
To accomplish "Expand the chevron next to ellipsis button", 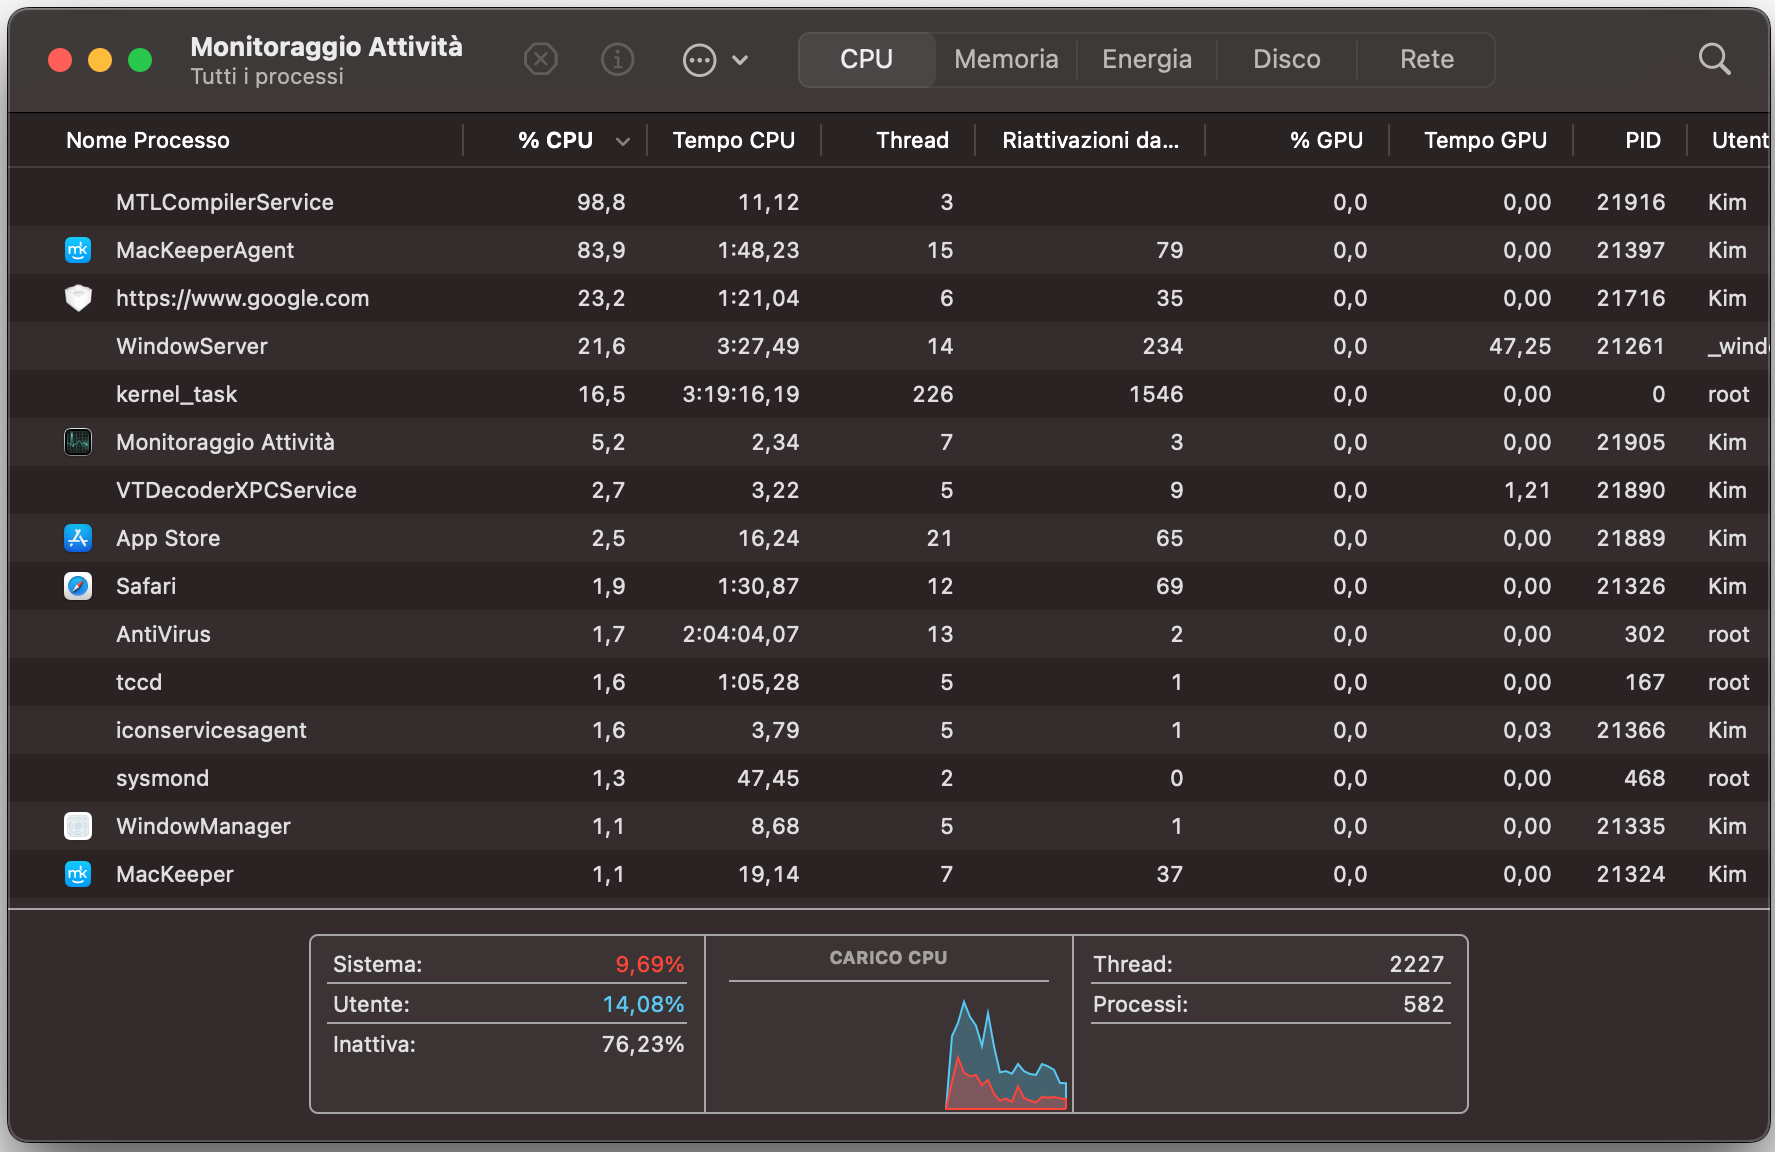I will coord(740,60).
